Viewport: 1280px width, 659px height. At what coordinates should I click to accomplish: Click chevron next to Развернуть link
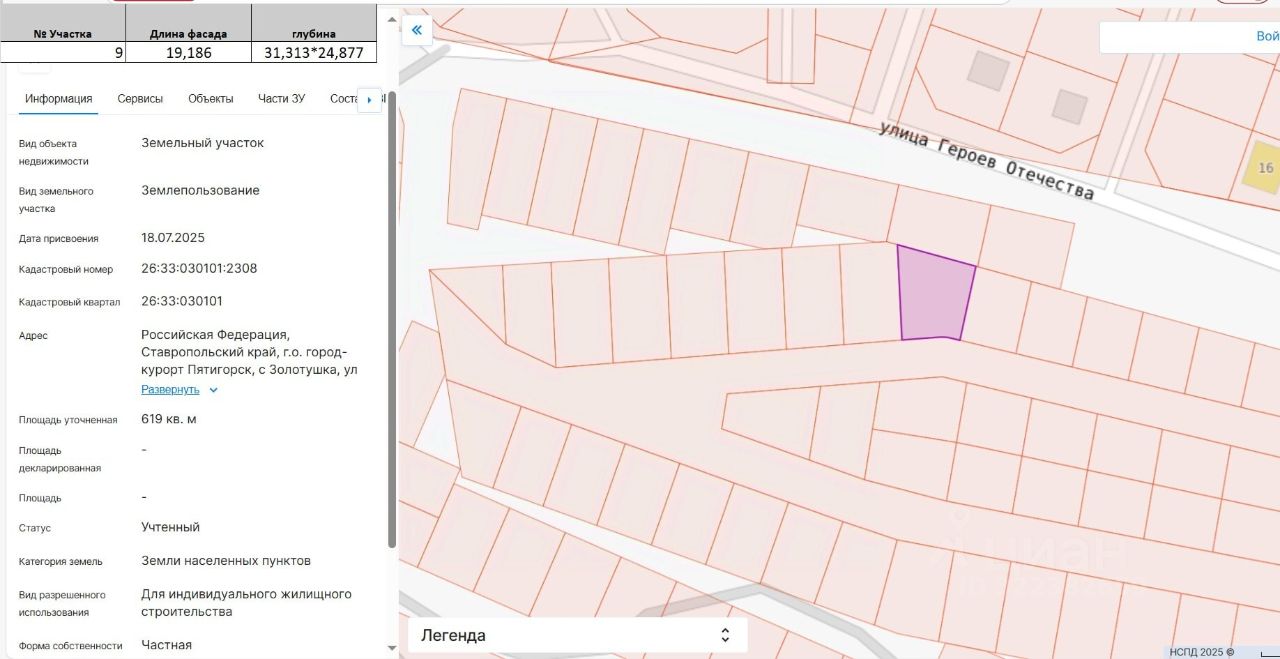(213, 390)
